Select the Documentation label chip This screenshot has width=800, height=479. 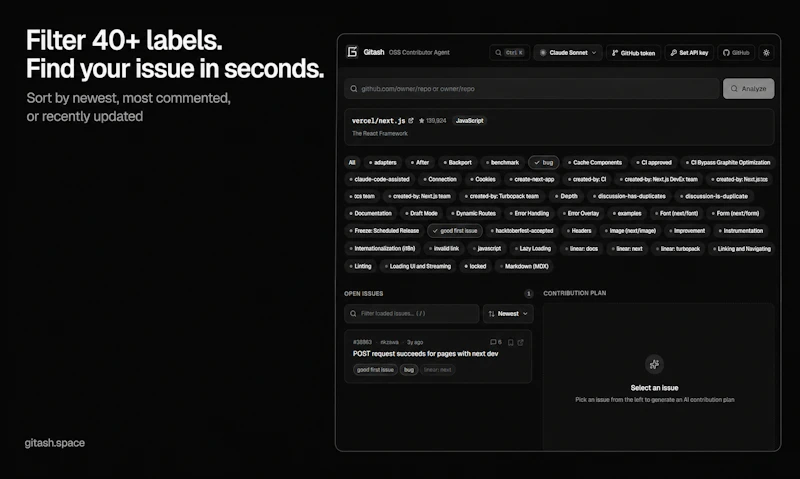(x=370, y=214)
